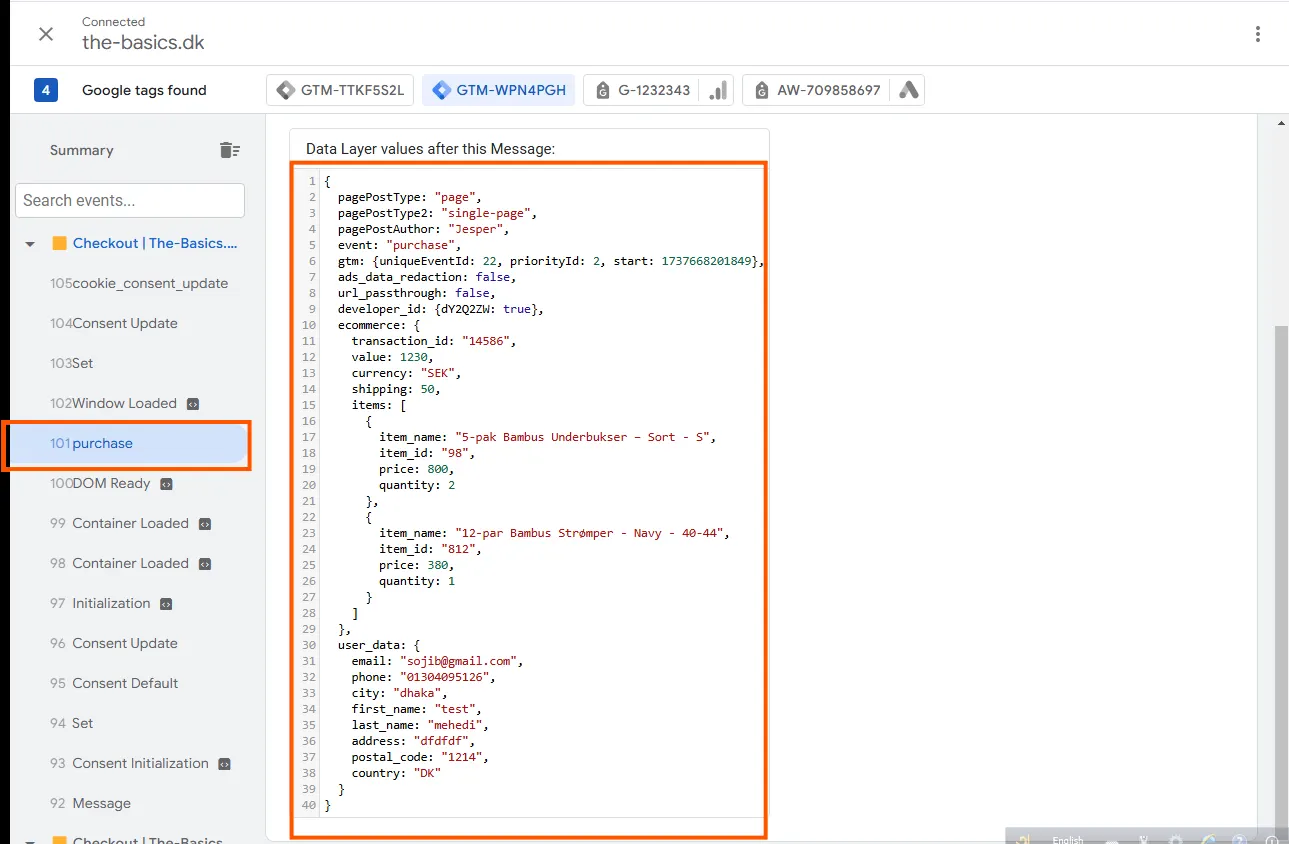This screenshot has width=1289, height=844.
Task: Click the Google Ads logo beside AW-709858697
Action: pyautogui.click(x=908, y=90)
